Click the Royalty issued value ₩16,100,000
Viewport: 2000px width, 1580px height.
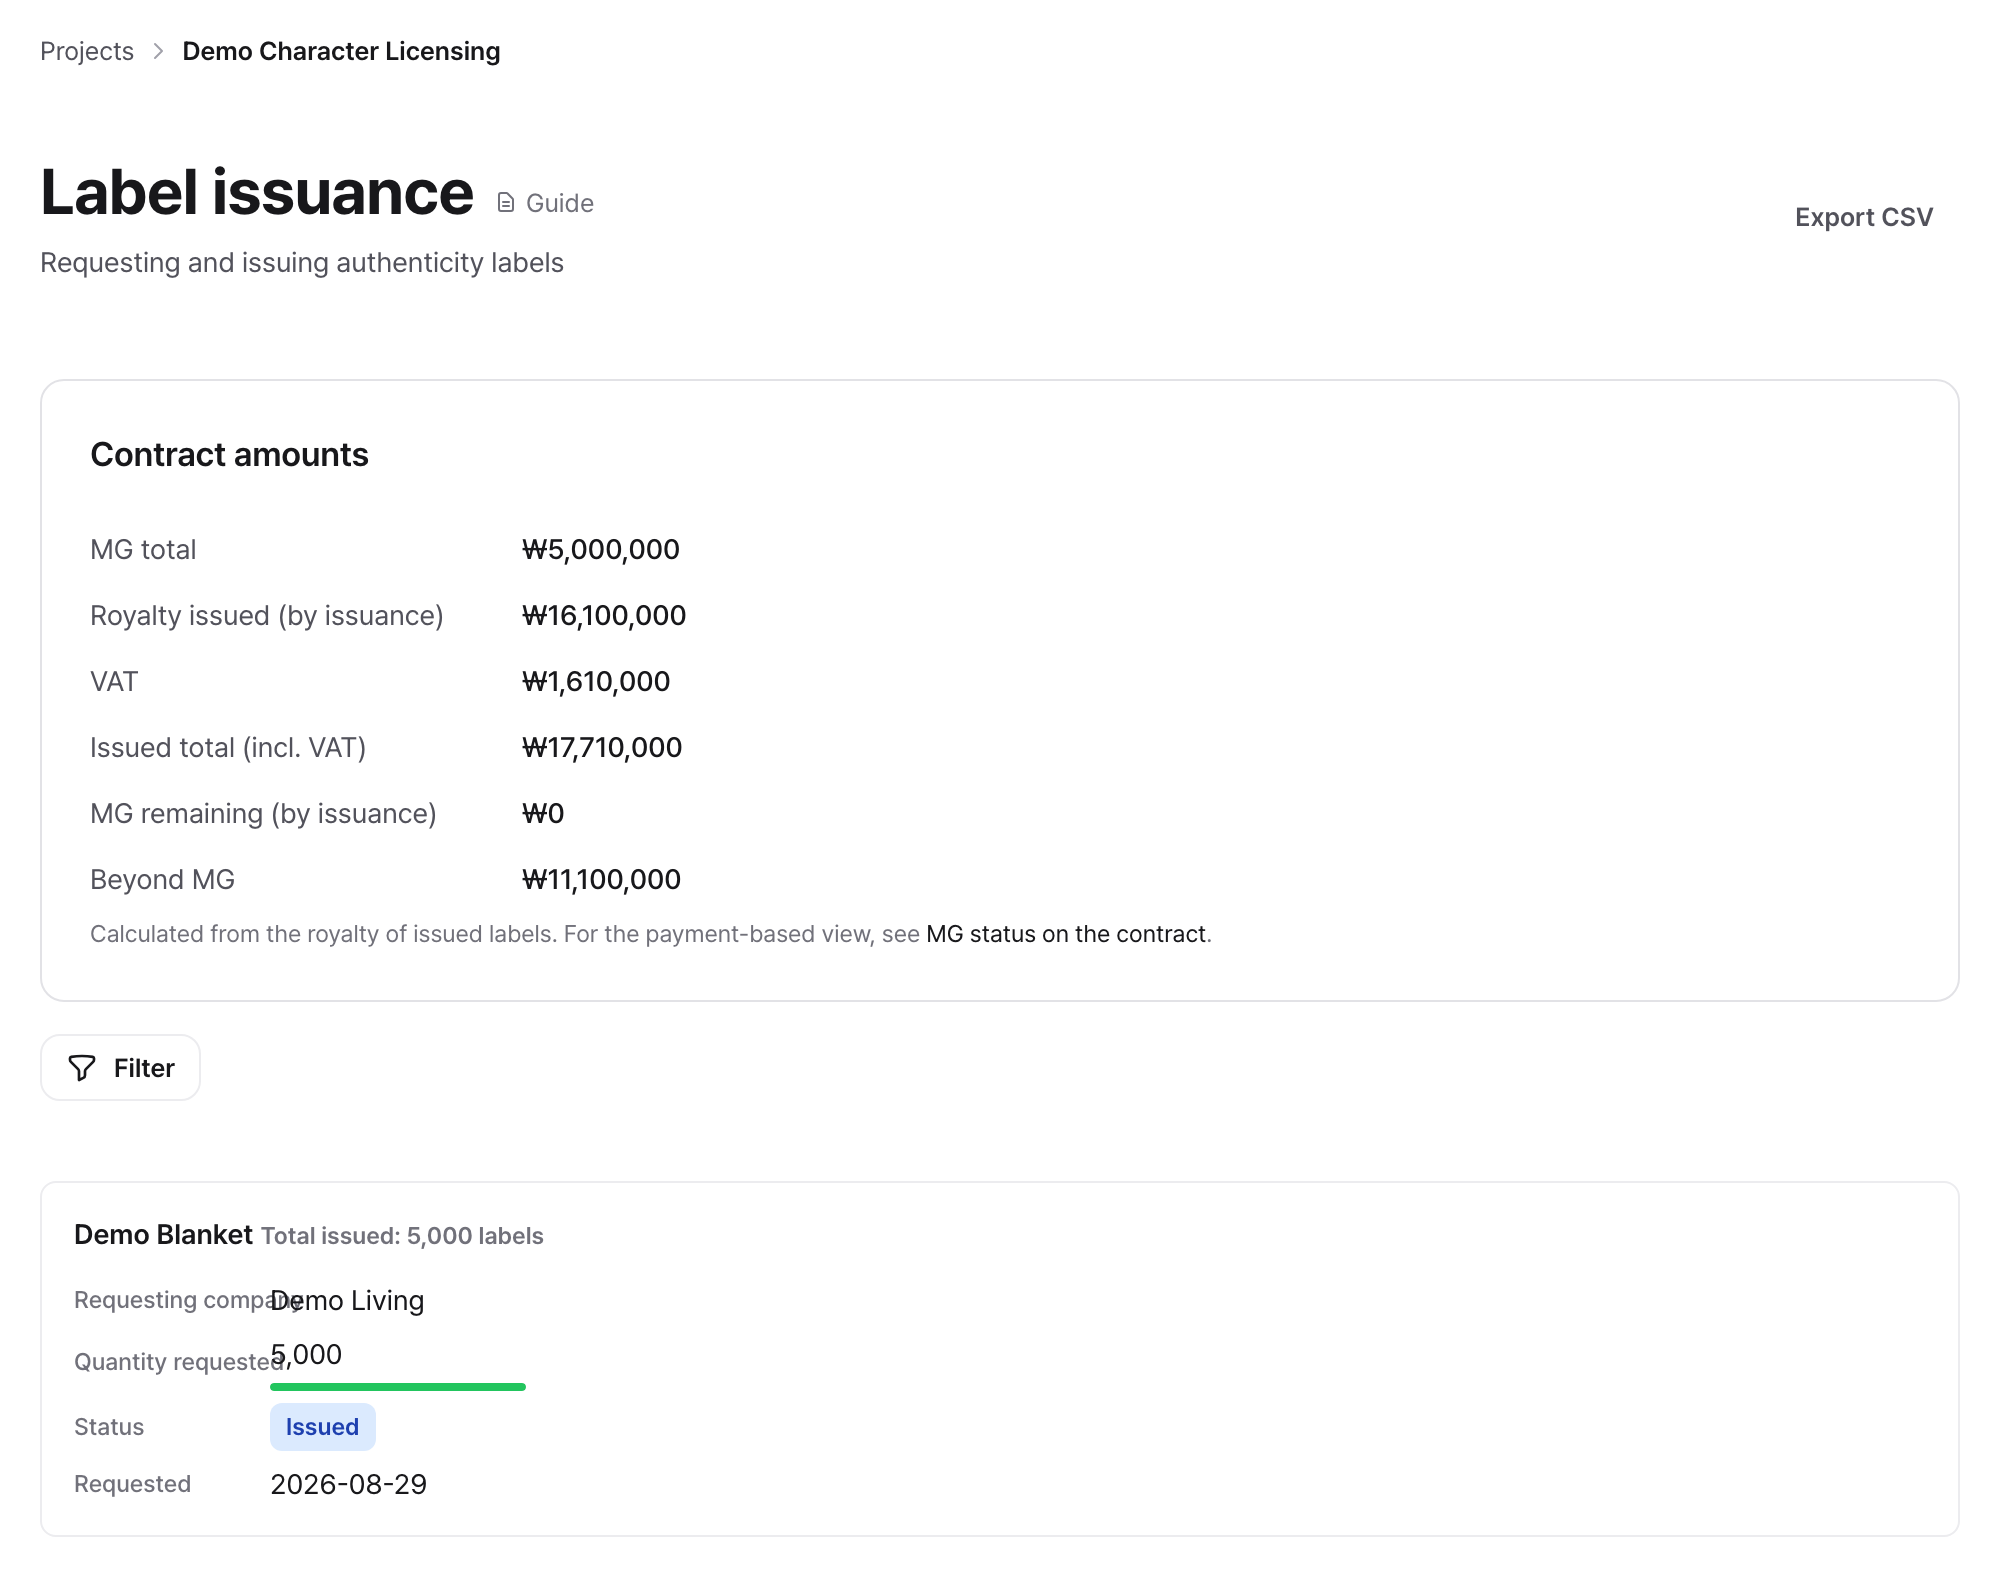(x=604, y=616)
